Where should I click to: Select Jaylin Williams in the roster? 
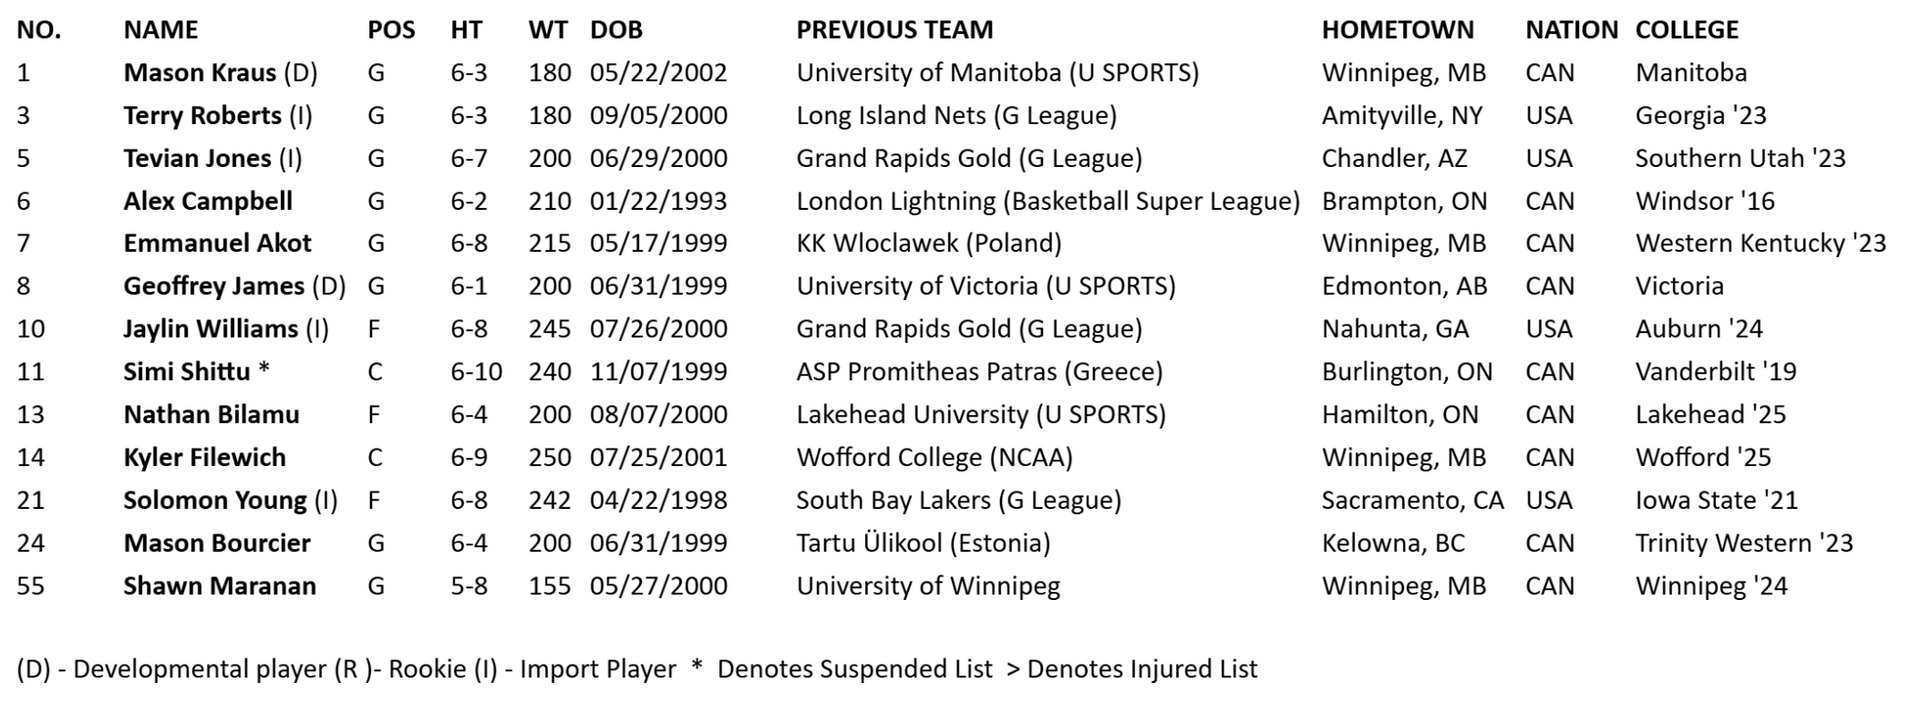210,330
